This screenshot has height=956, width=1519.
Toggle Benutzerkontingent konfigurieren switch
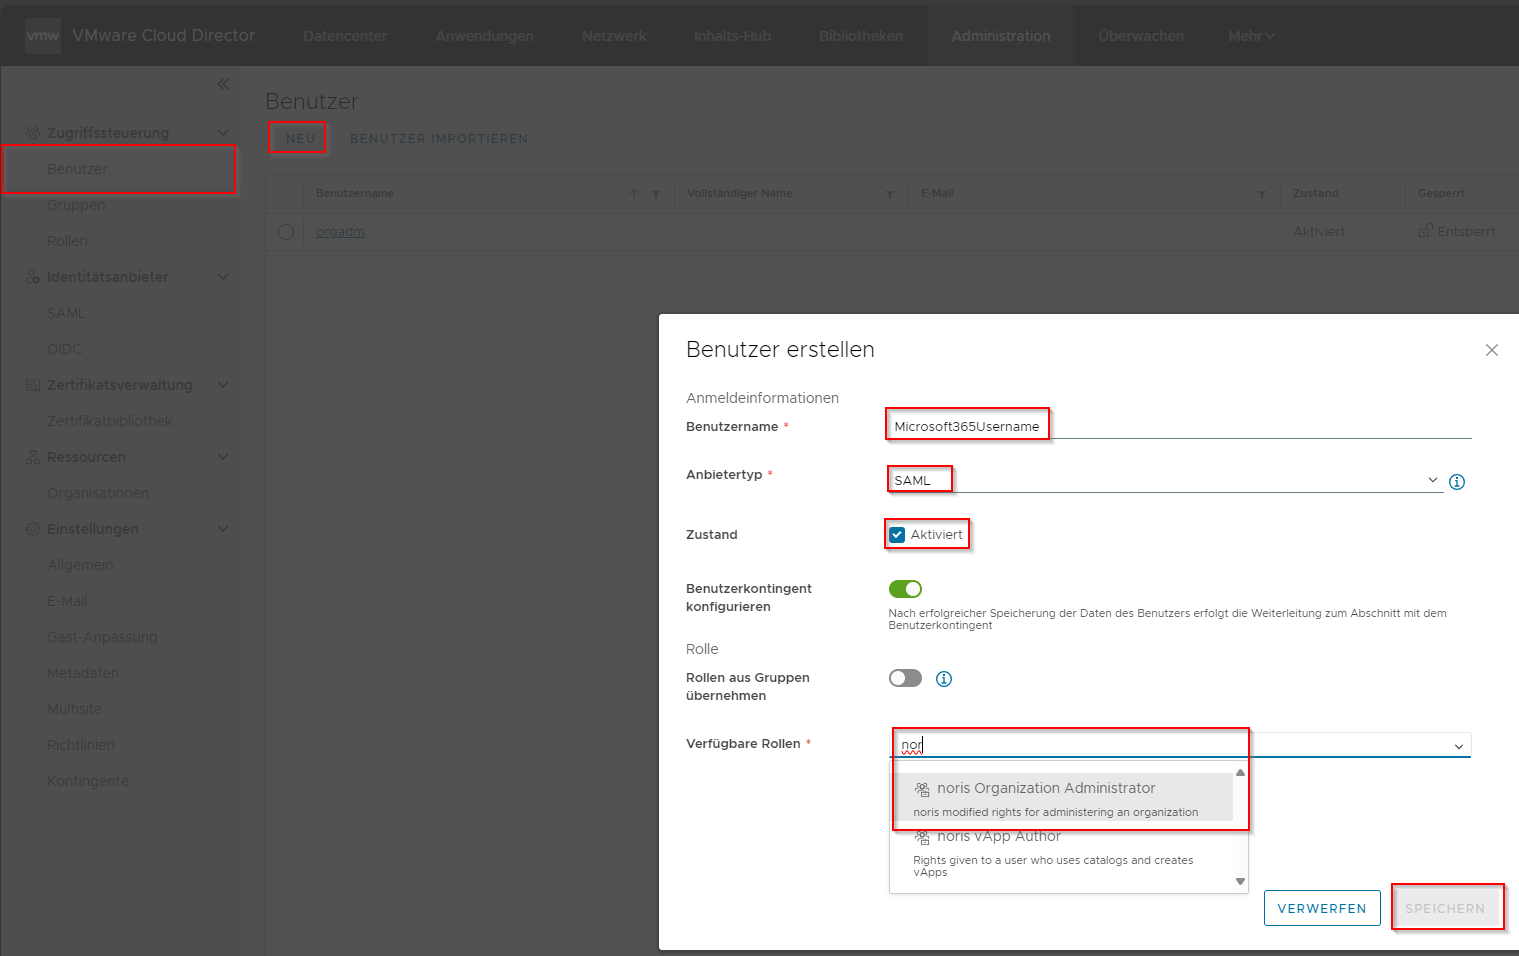click(905, 589)
